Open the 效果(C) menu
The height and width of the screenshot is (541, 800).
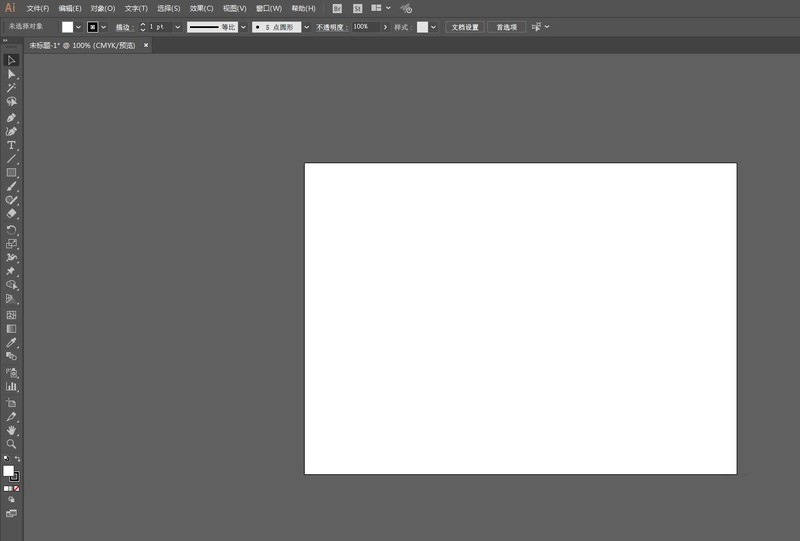(x=201, y=8)
